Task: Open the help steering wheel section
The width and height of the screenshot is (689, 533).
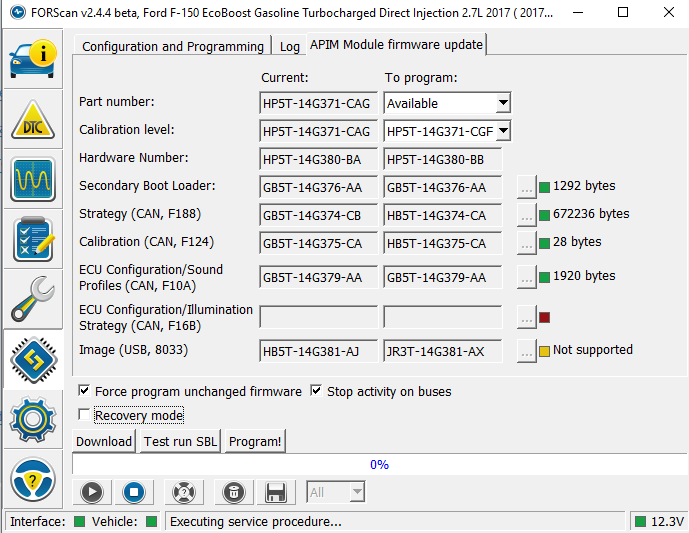Action: coord(33,481)
